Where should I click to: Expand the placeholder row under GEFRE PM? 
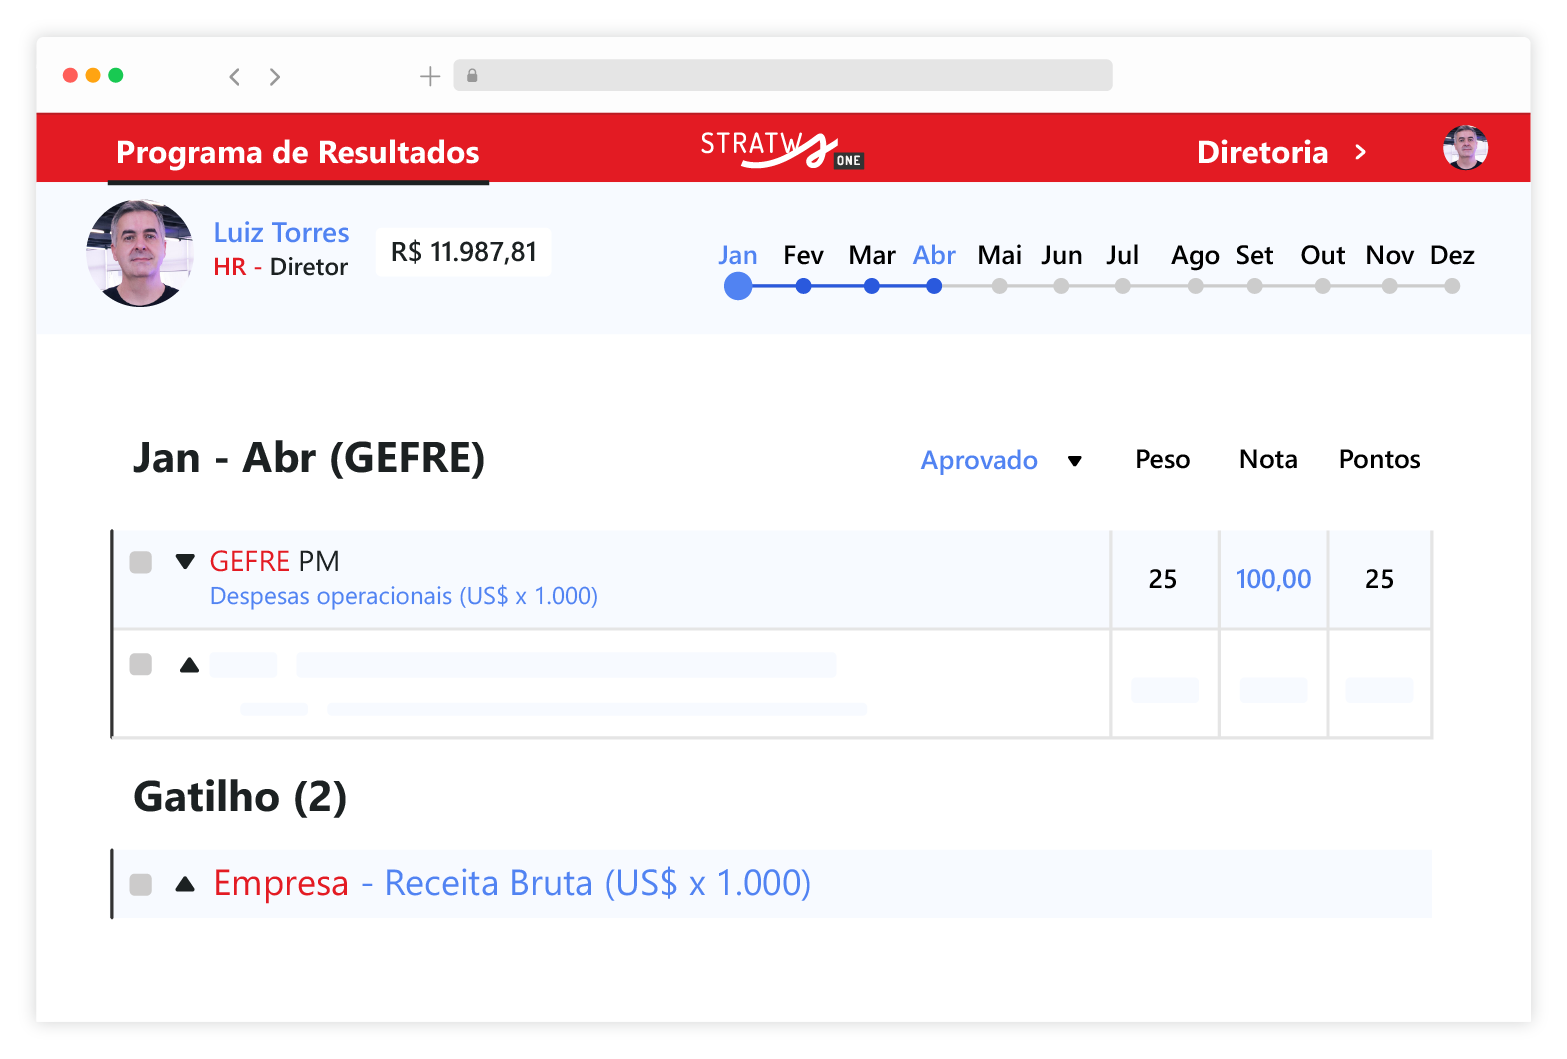click(189, 665)
